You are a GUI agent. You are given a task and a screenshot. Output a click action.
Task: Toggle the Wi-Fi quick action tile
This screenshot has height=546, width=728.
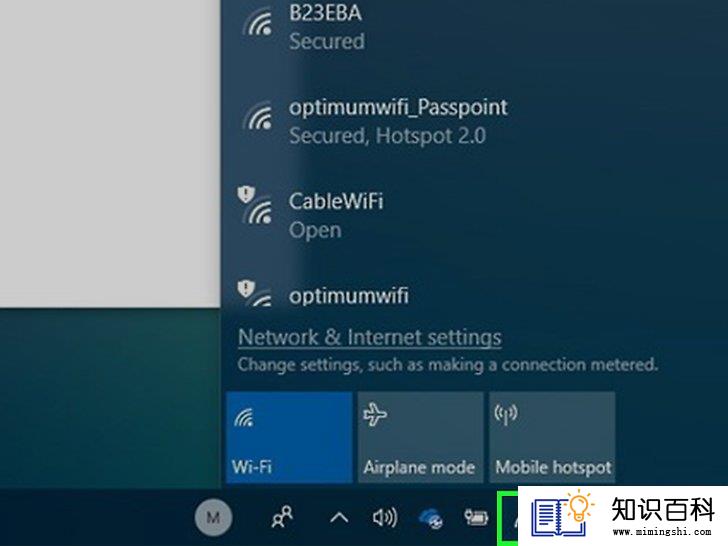[x=289, y=437]
